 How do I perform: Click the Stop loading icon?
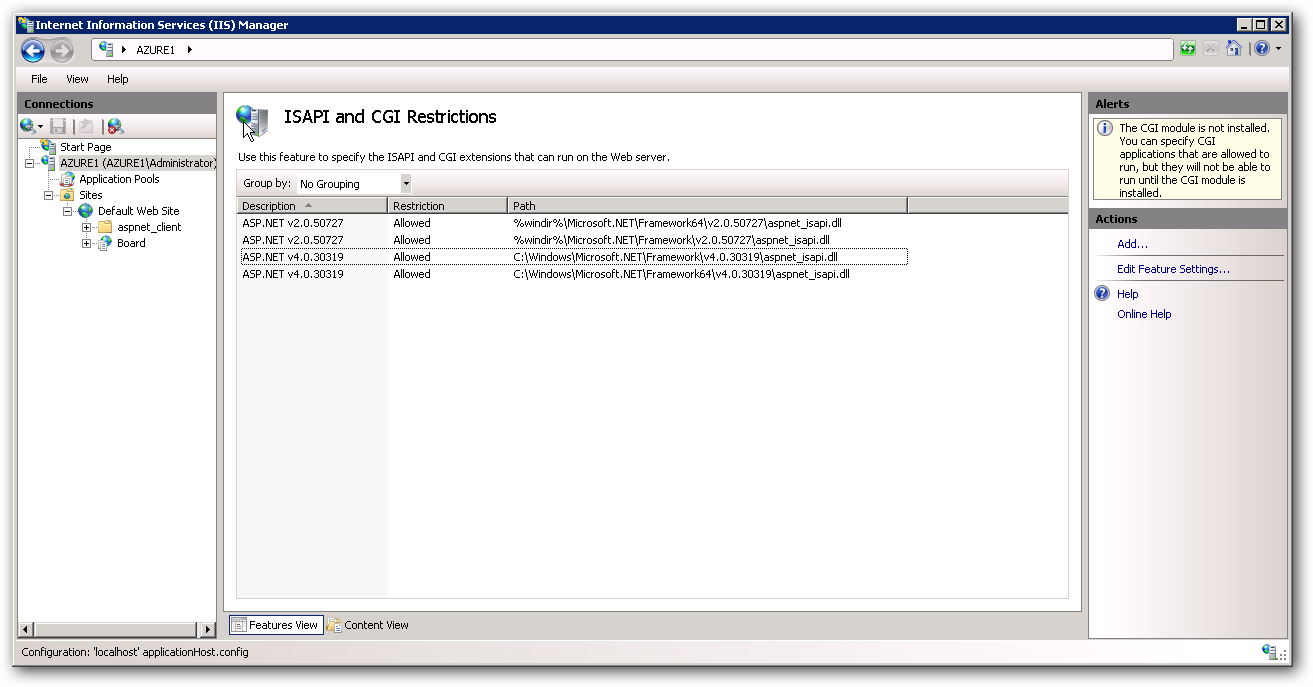[1211, 49]
